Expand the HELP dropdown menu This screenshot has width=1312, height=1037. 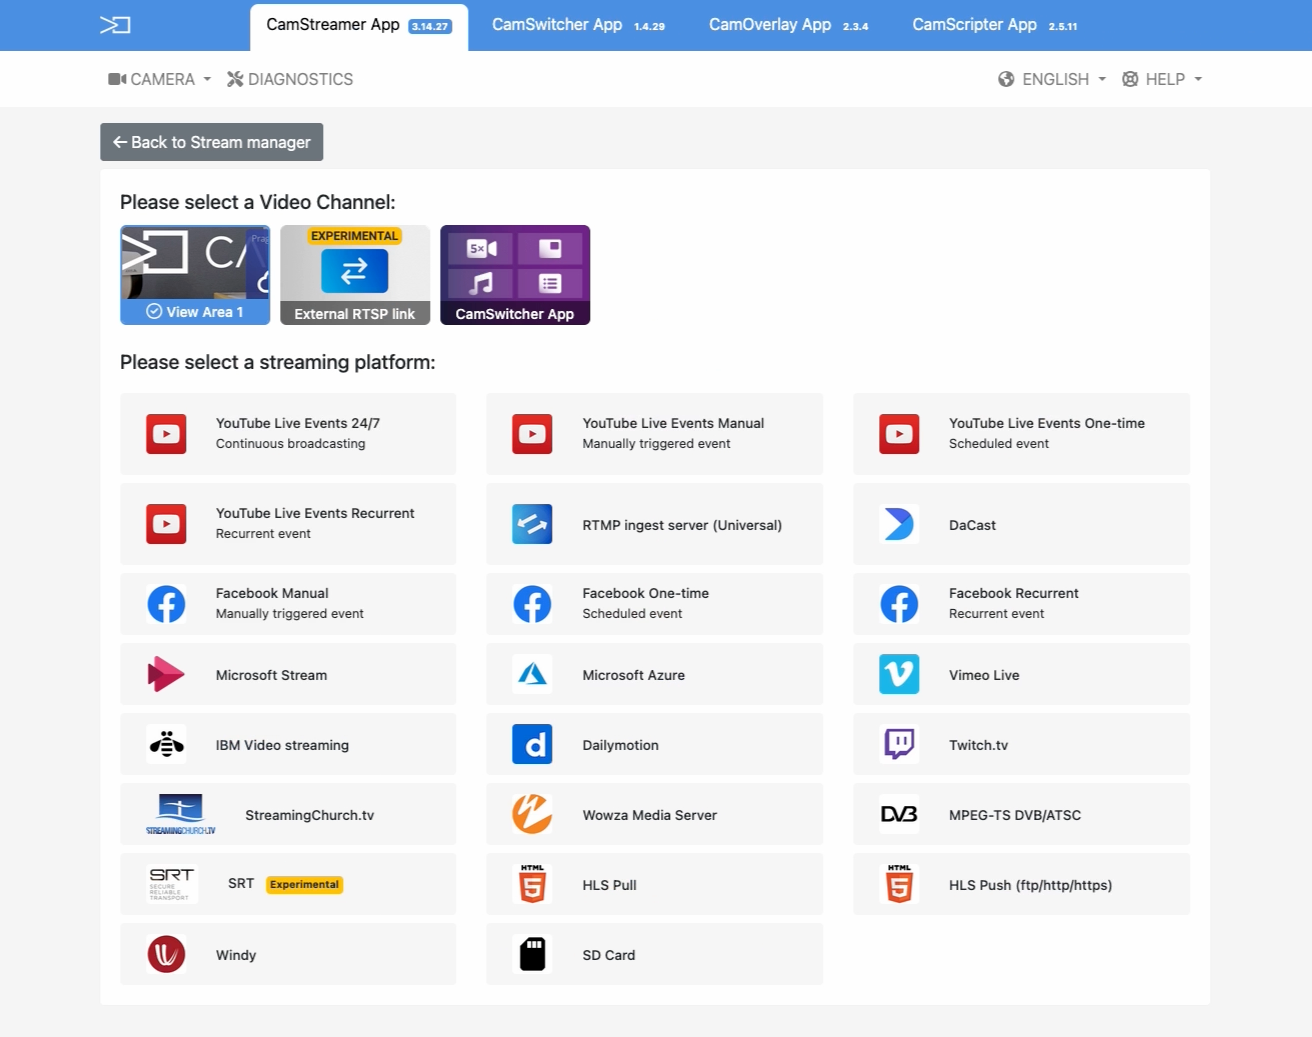pyautogui.click(x=1162, y=79)
